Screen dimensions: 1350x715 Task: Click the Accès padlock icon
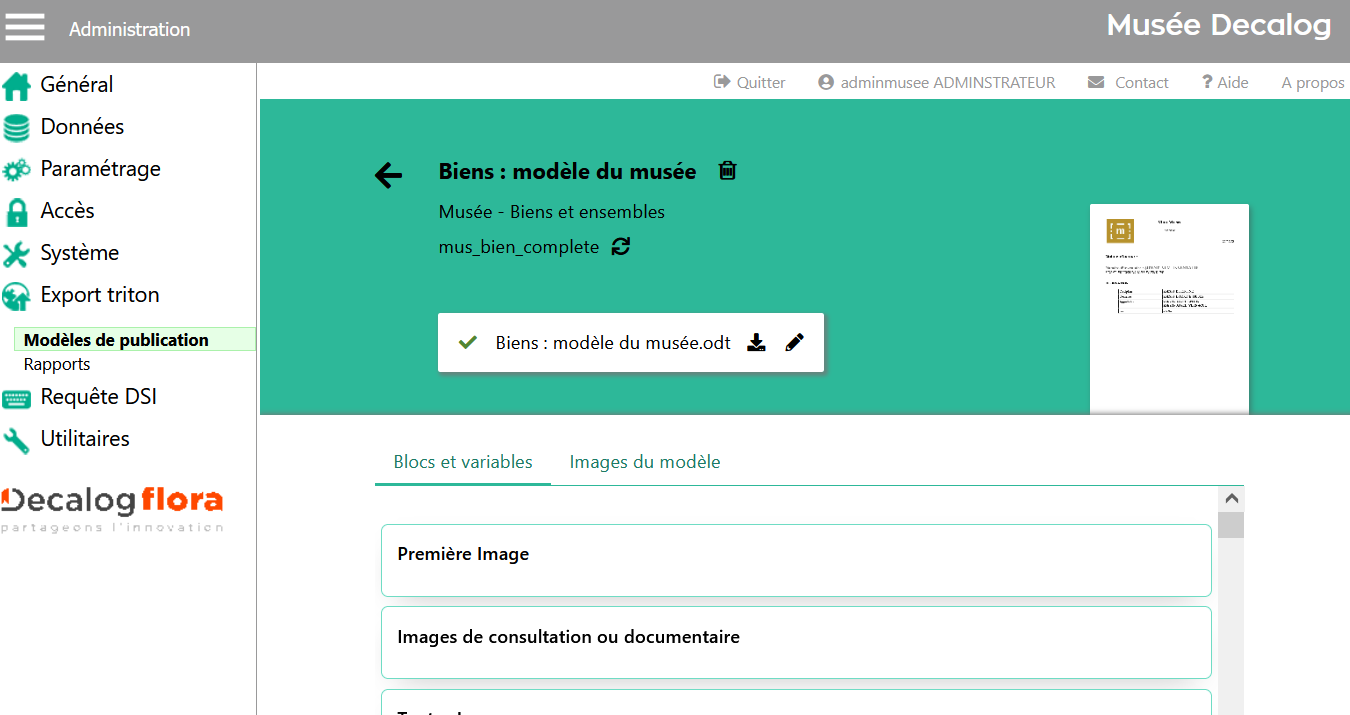[16, 212]
